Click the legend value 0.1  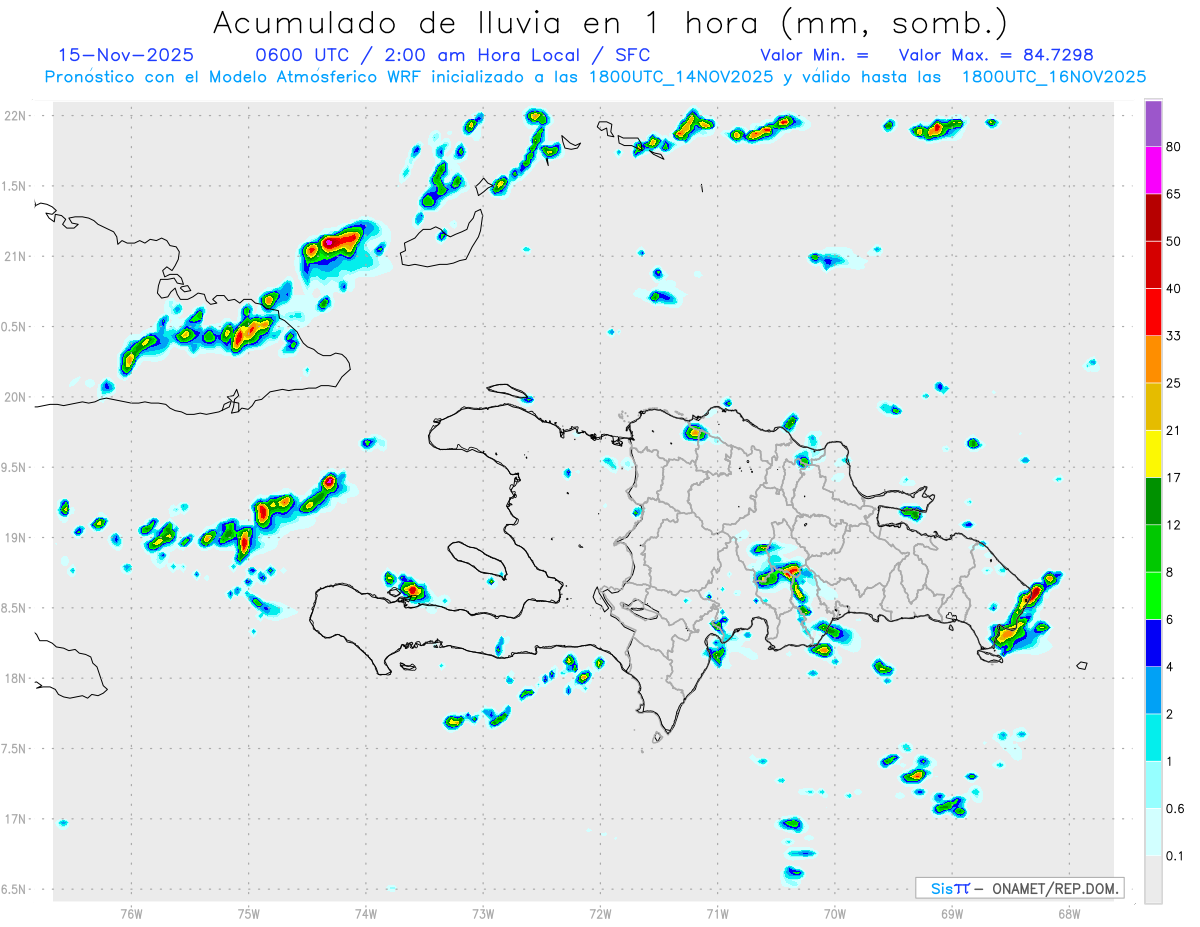coord(1176,856)
